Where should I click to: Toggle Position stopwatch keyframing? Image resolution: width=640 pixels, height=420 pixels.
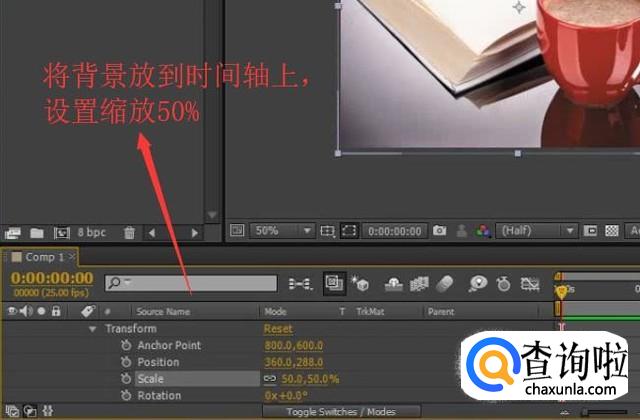(x=126, y=362)
